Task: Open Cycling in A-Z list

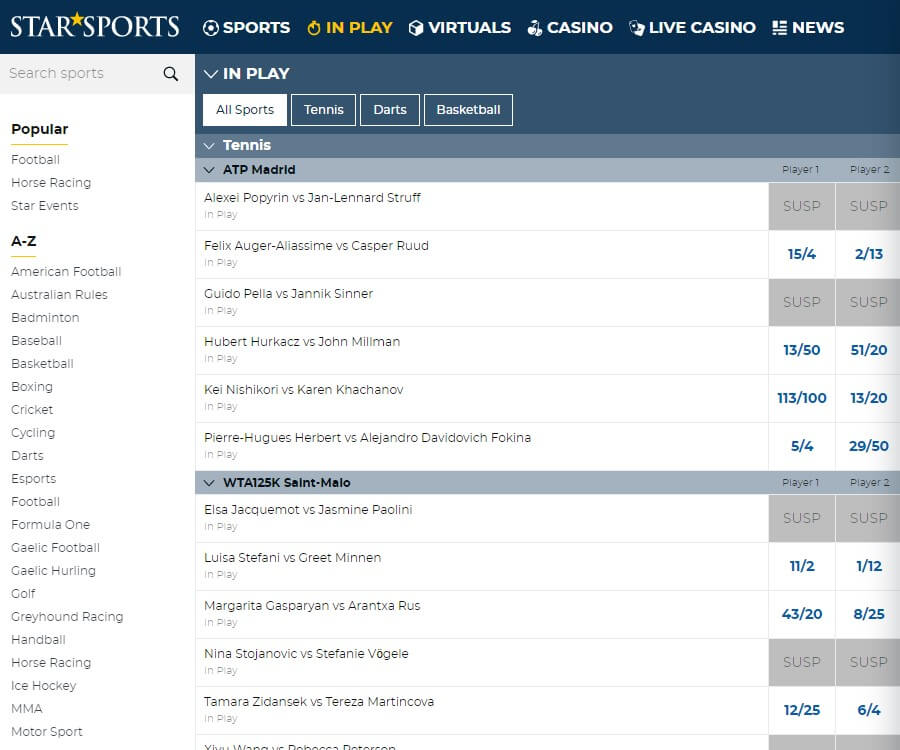Action: pyautogui.click(x=33, y=433)
